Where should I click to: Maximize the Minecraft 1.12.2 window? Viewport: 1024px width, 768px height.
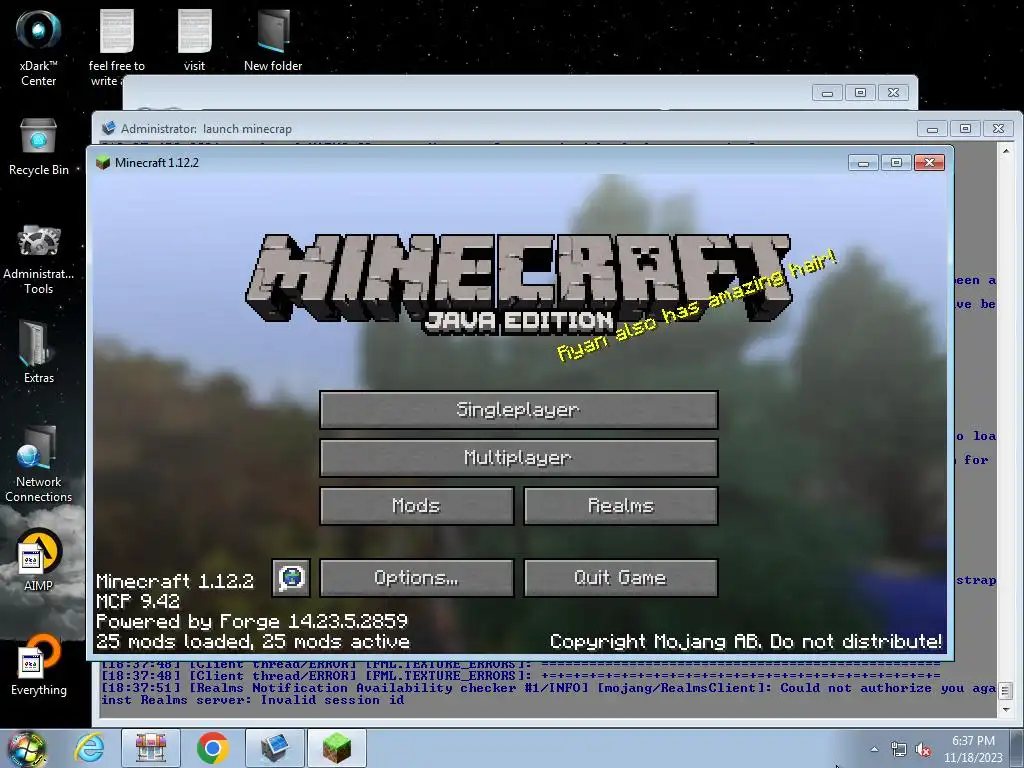click(x=896, y=163)
